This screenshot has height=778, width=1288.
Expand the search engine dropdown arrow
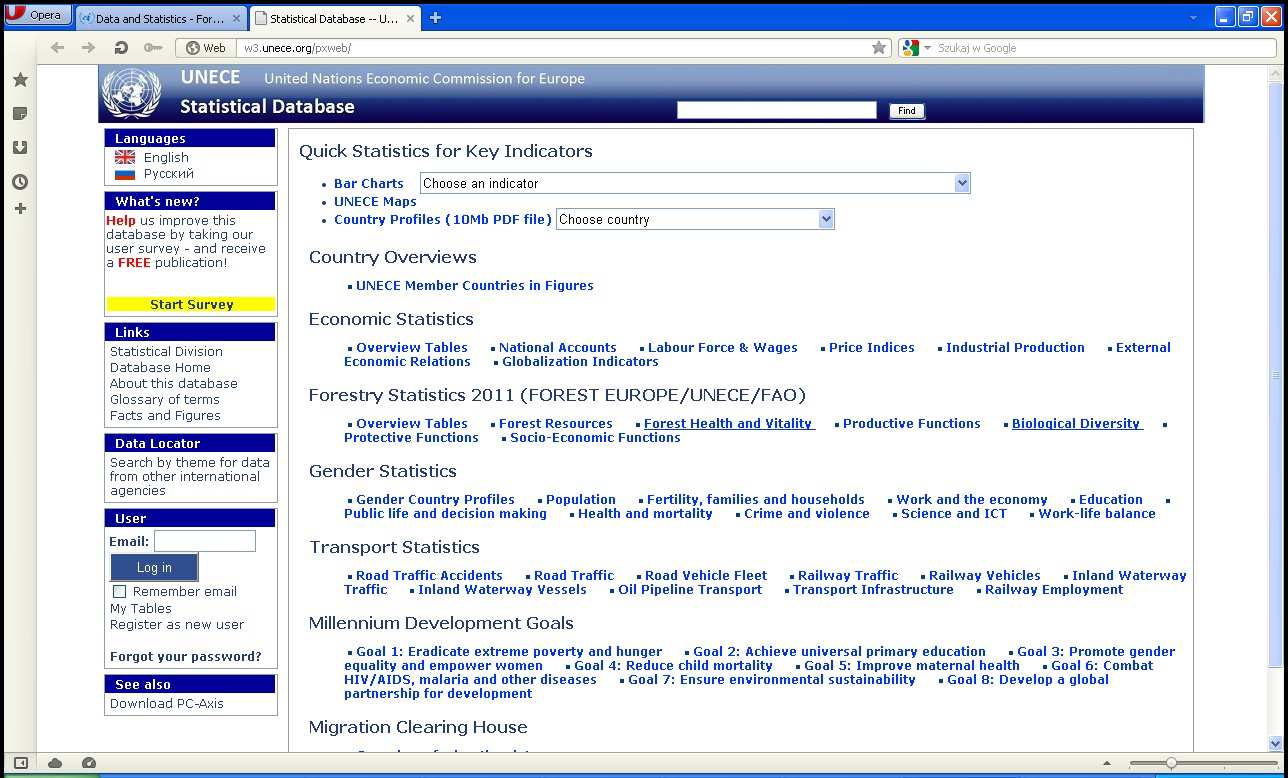[927, 48]
